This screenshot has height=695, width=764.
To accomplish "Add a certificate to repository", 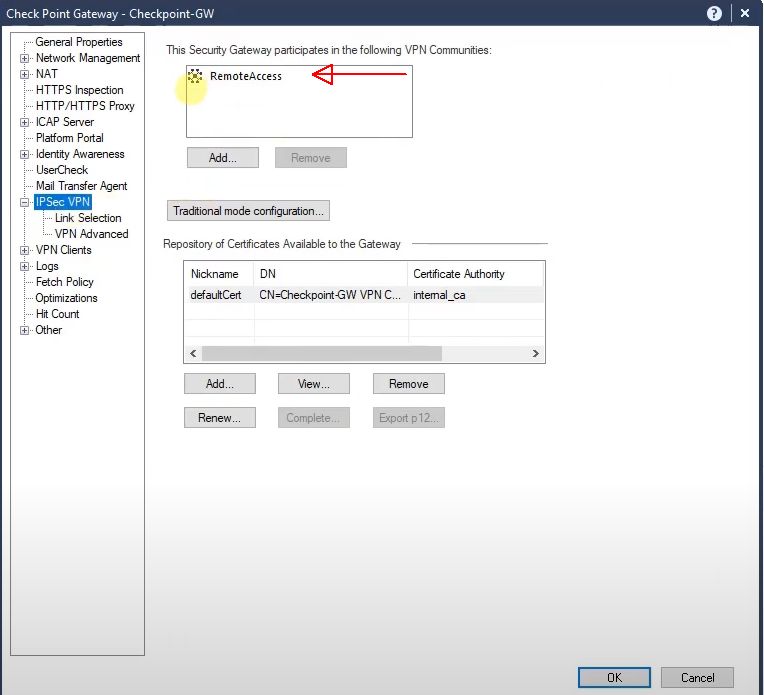I will coord(220,384).
